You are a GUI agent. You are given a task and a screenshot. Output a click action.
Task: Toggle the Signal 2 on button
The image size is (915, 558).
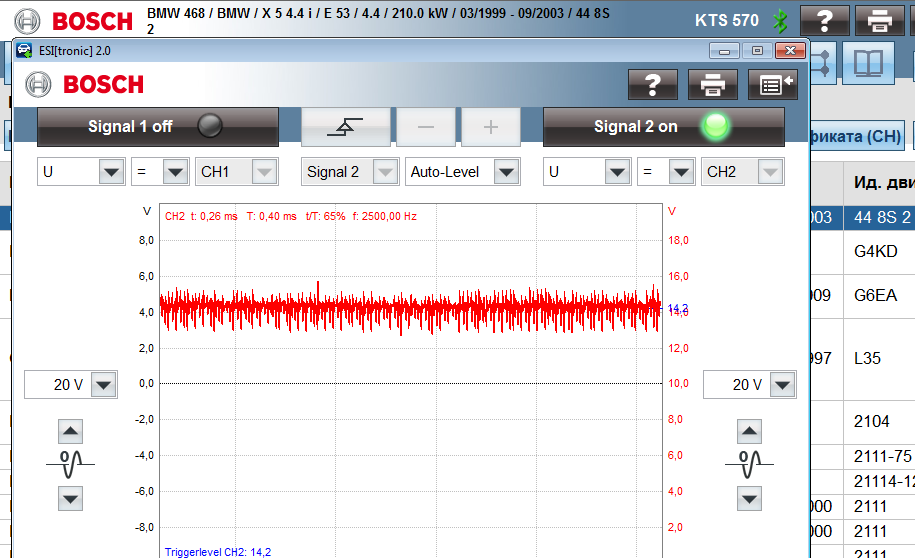click(663, 127)
